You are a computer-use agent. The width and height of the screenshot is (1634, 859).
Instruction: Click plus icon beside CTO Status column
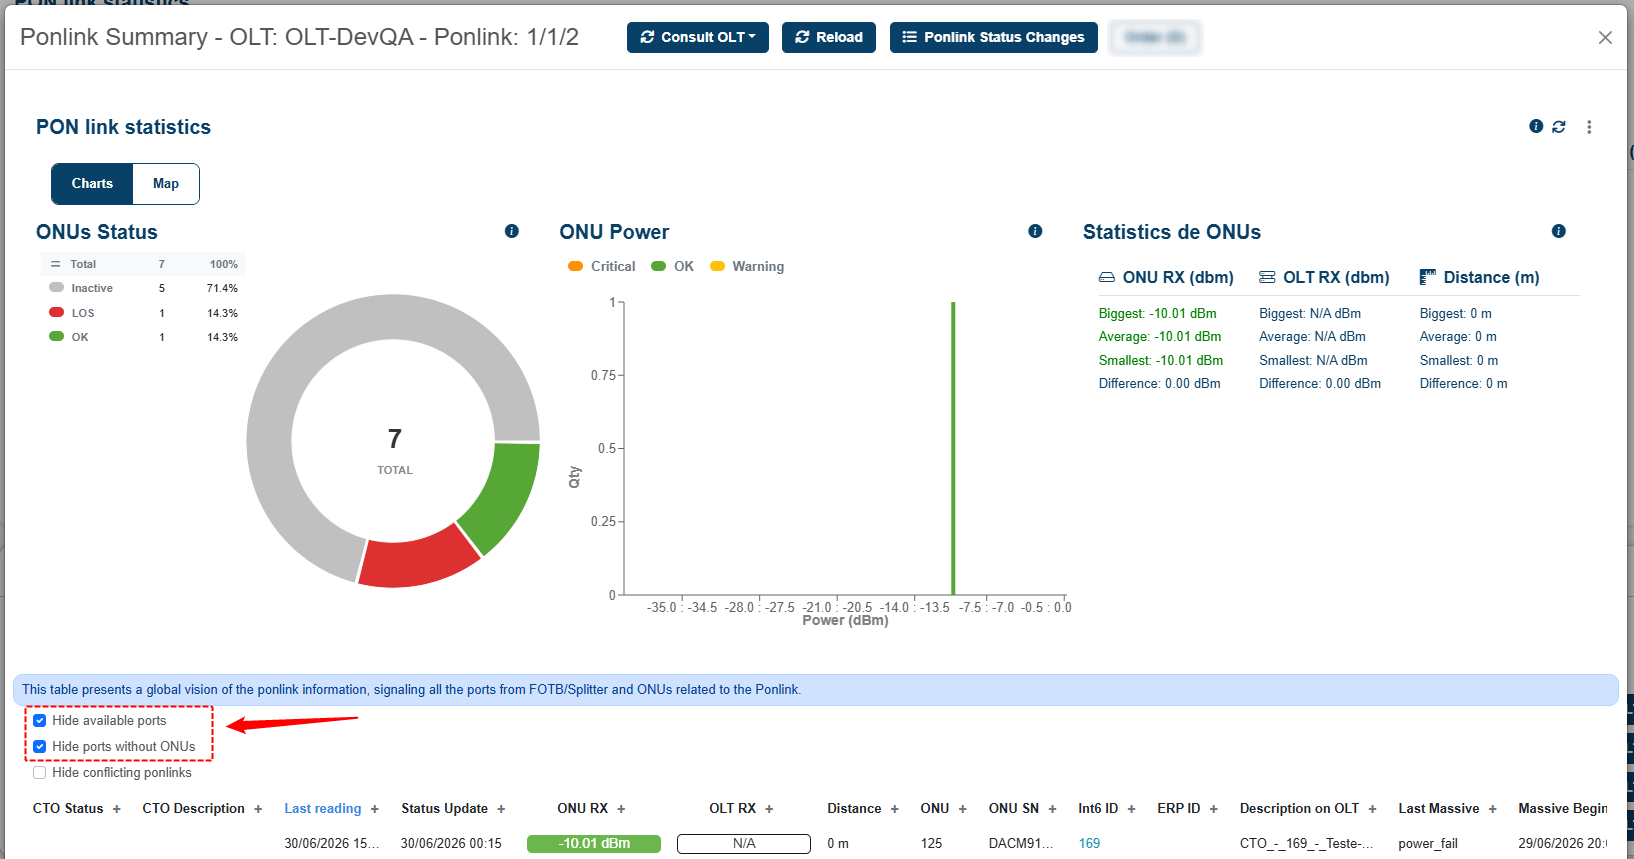(x=116, y=809)
